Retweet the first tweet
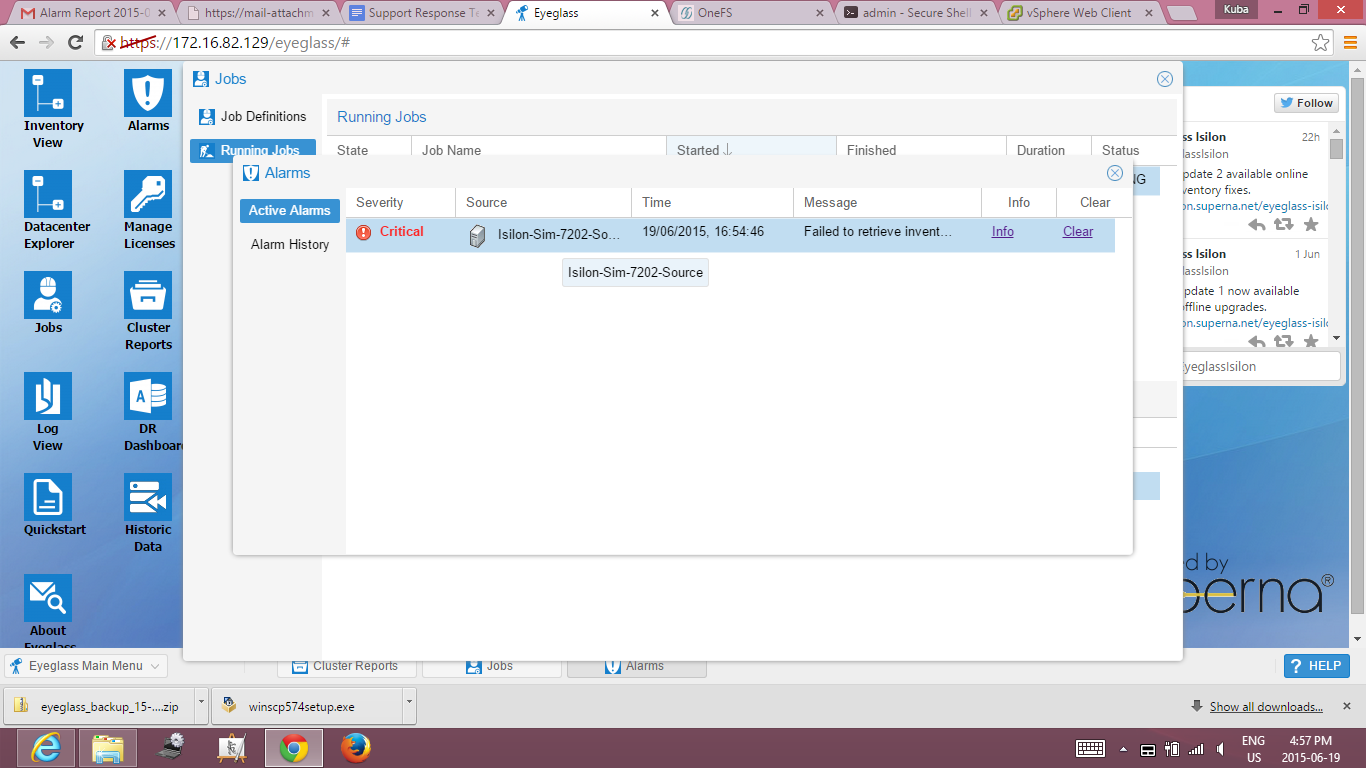The height and width of the screenshot is (768, 1366). (x=1284, y=225)
